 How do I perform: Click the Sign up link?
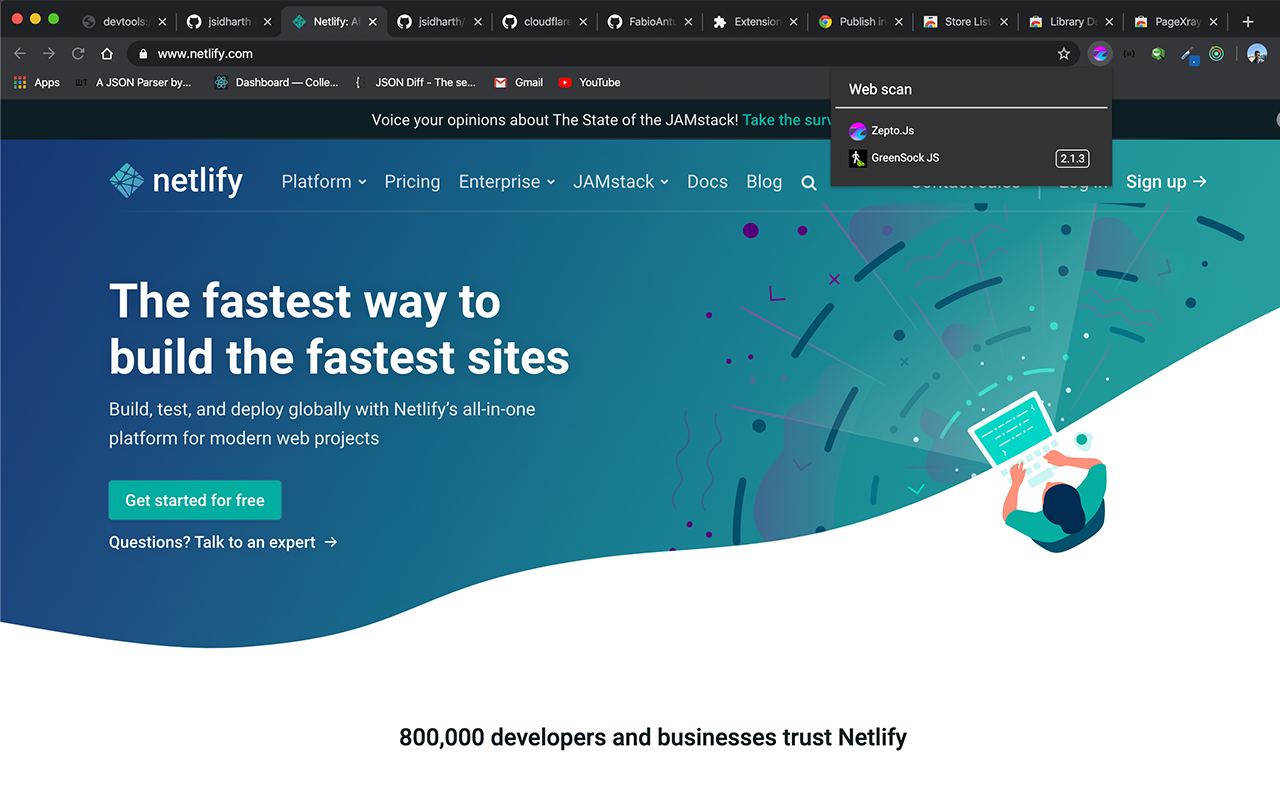pos(1166,182)
